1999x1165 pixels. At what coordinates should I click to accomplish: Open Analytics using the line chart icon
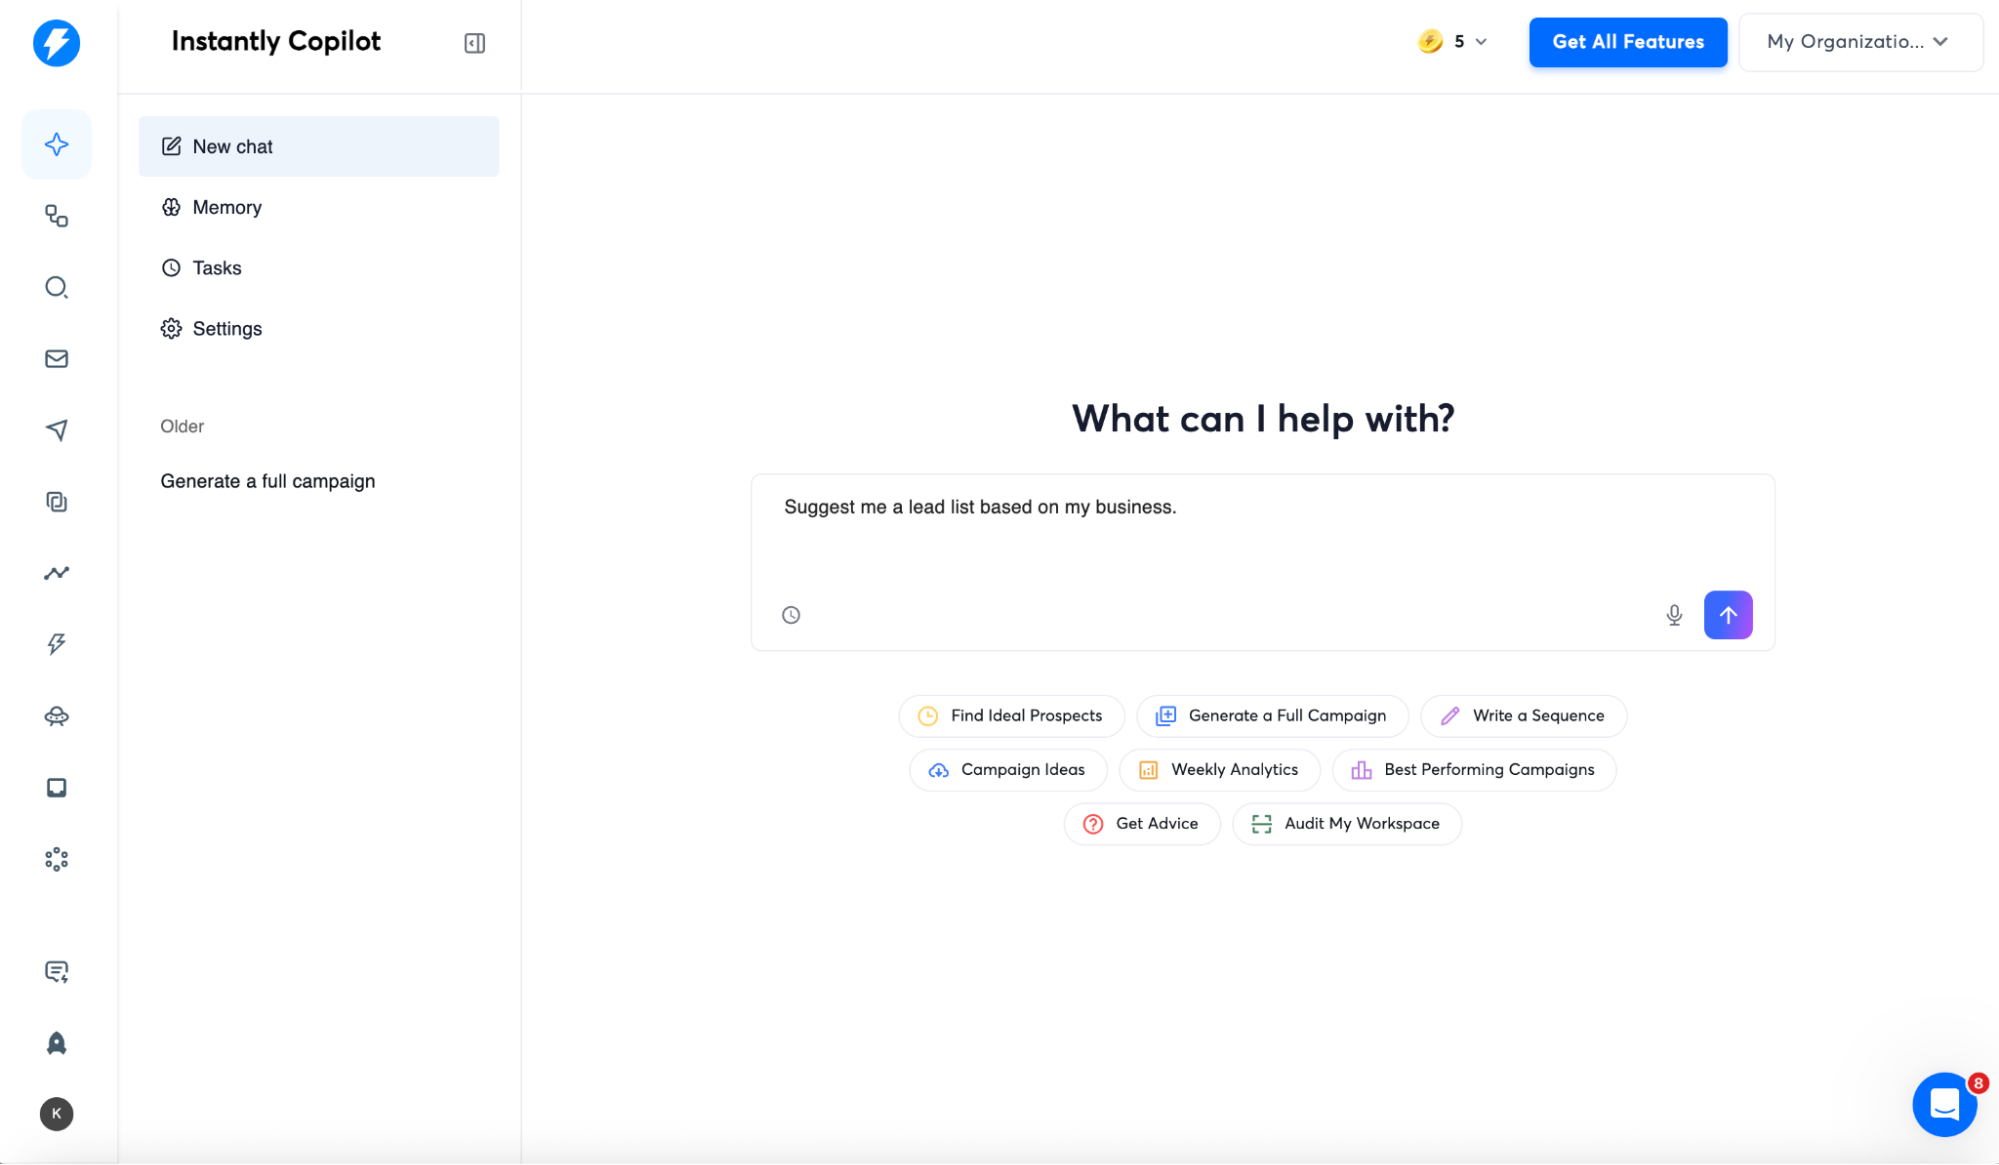click(57, 573)
